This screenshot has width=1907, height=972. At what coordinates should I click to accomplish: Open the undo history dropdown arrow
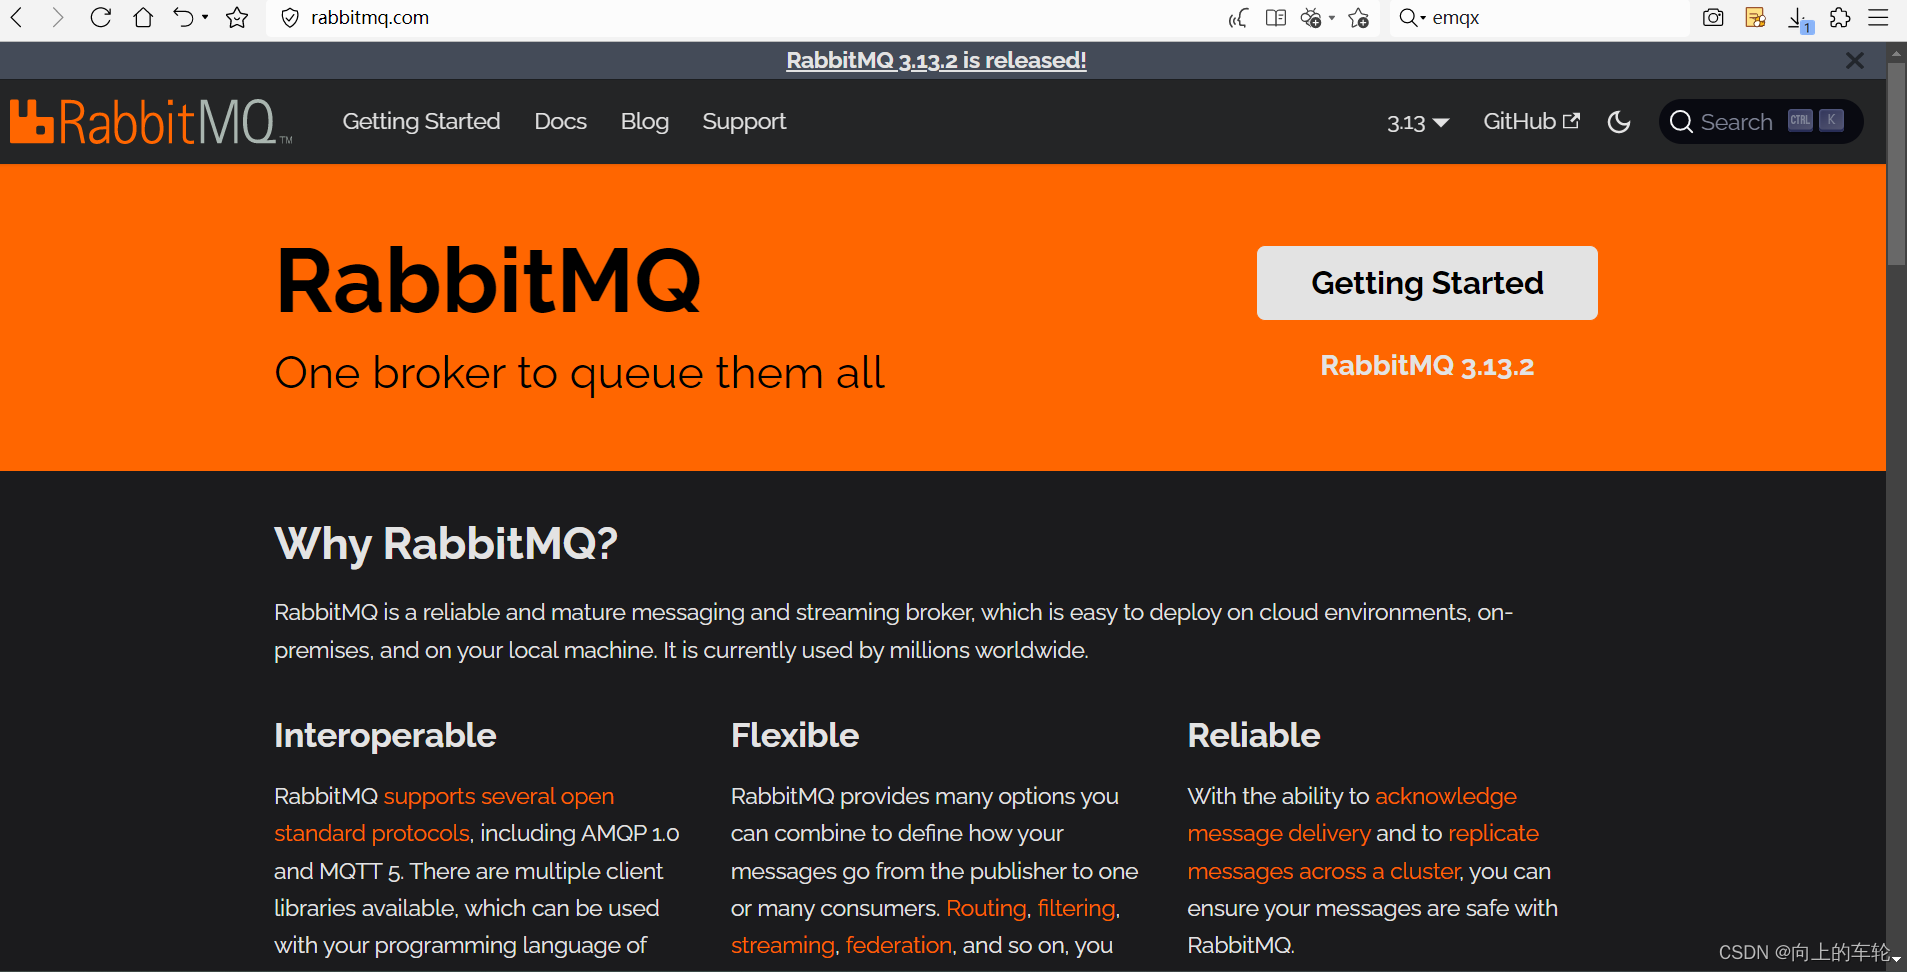click(205, 17)
